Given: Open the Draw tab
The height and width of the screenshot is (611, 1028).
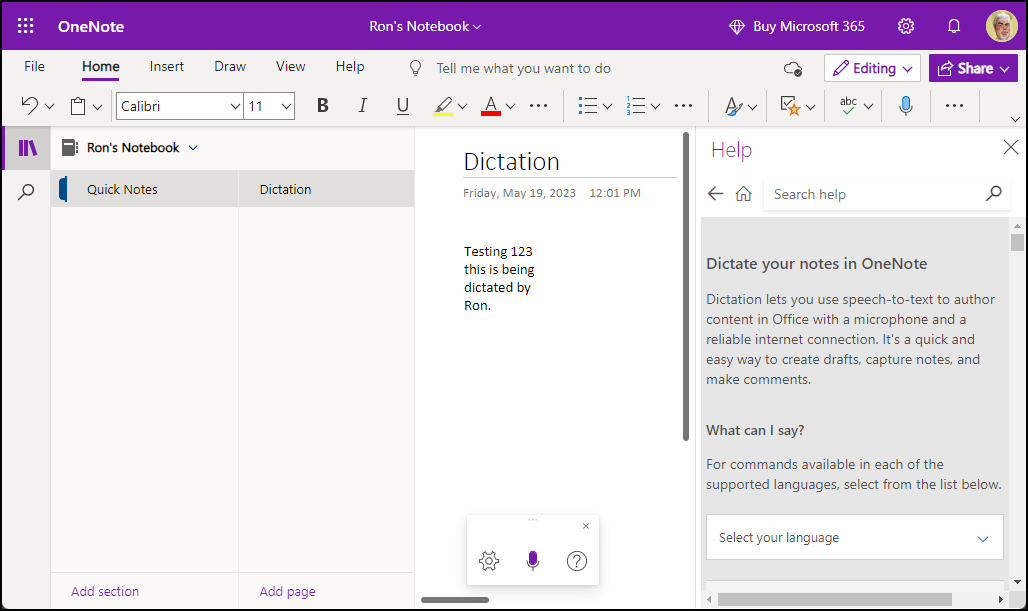Looking at the screenshot, I should pyautogui.click(x=229, y=66).
